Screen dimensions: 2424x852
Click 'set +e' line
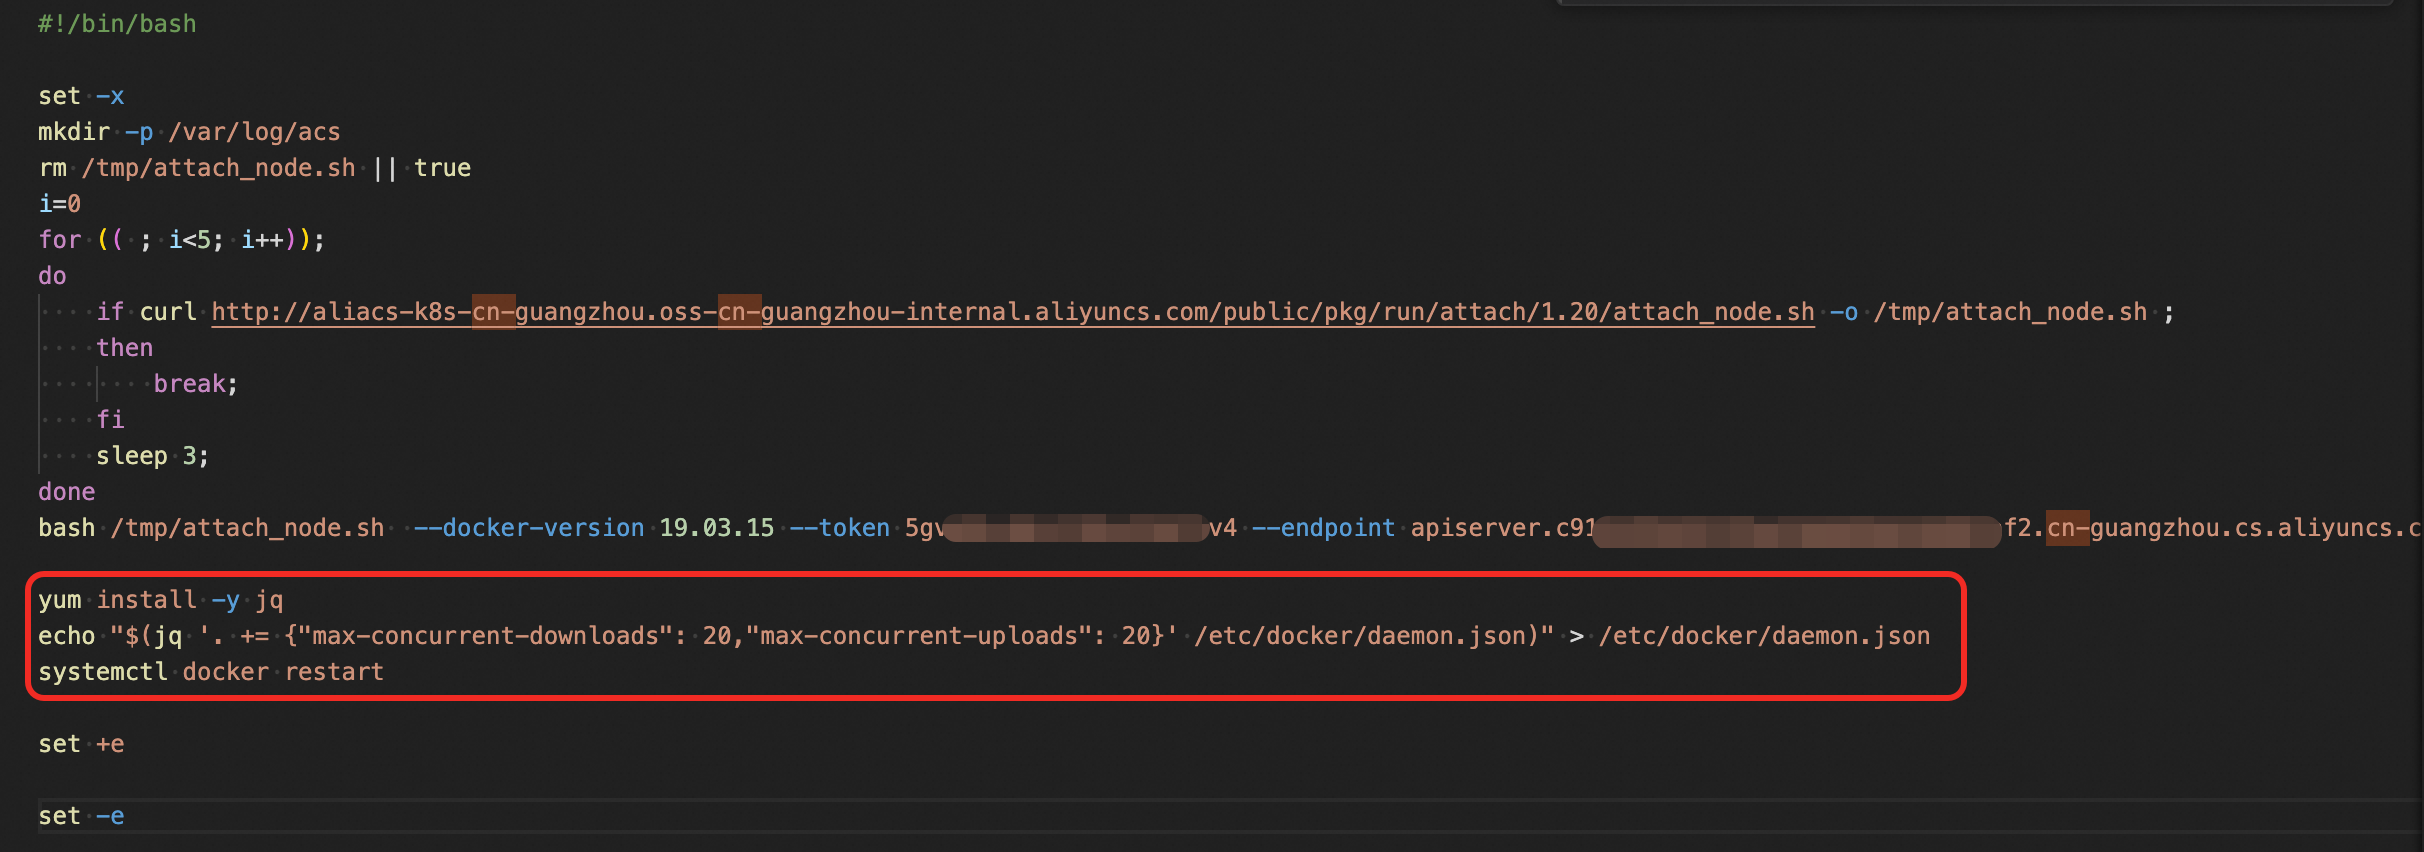click(81, 744)
